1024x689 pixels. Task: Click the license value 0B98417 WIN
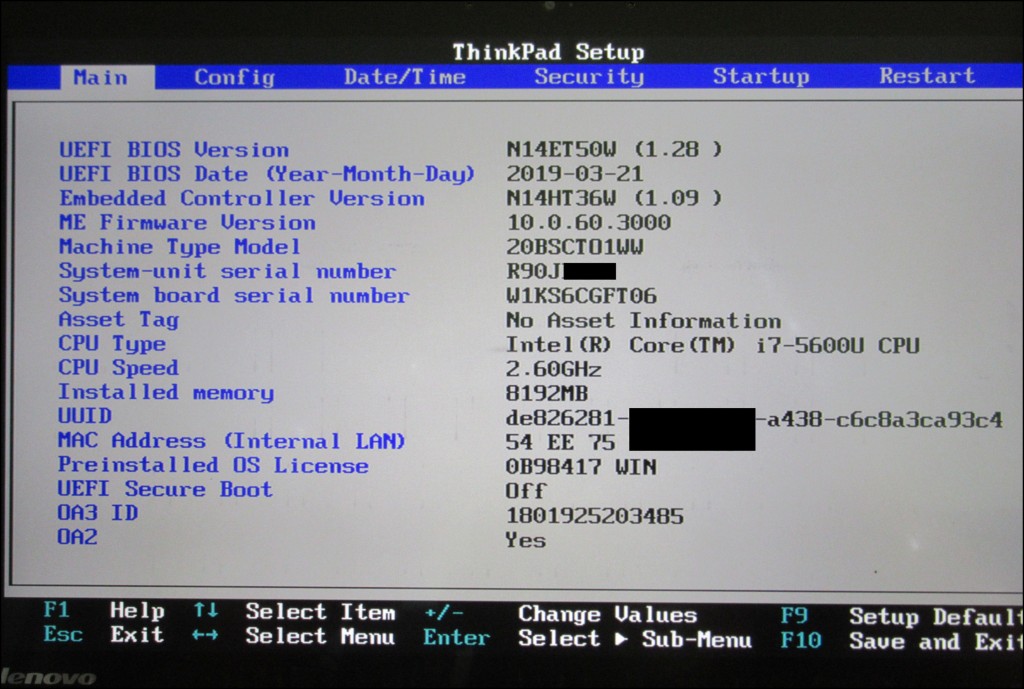tap(581, 466)
